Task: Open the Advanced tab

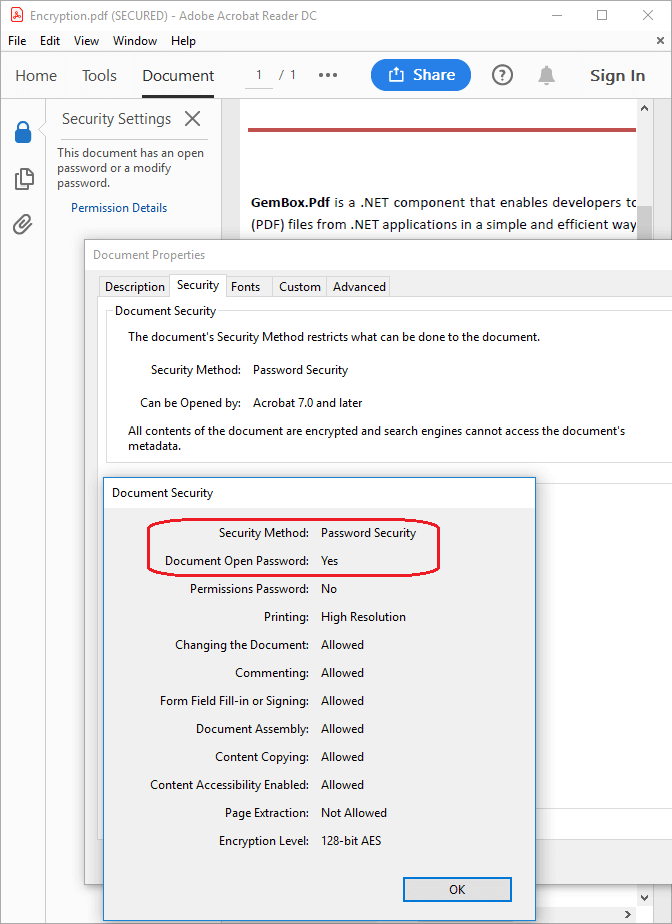Action: [359, 287]
